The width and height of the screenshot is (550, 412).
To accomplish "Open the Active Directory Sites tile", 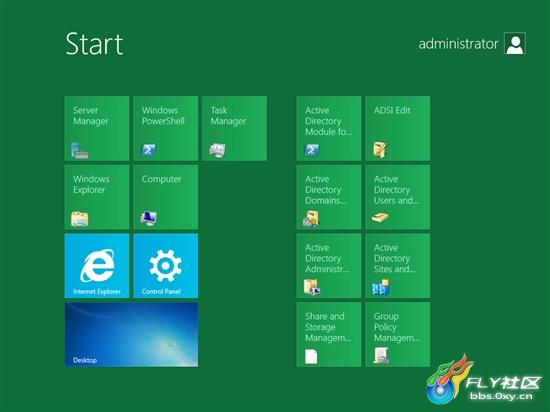I will (398, 266).
